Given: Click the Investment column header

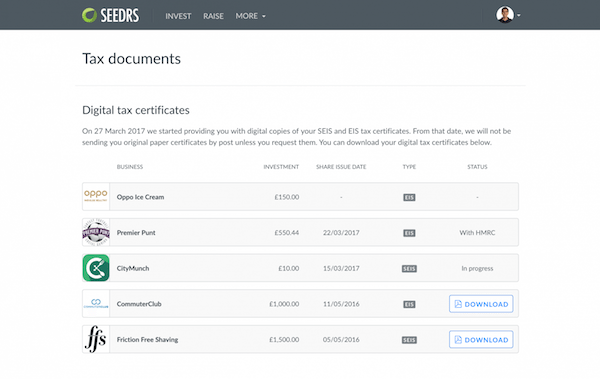Looking at the screenshot, I should 281,167.
